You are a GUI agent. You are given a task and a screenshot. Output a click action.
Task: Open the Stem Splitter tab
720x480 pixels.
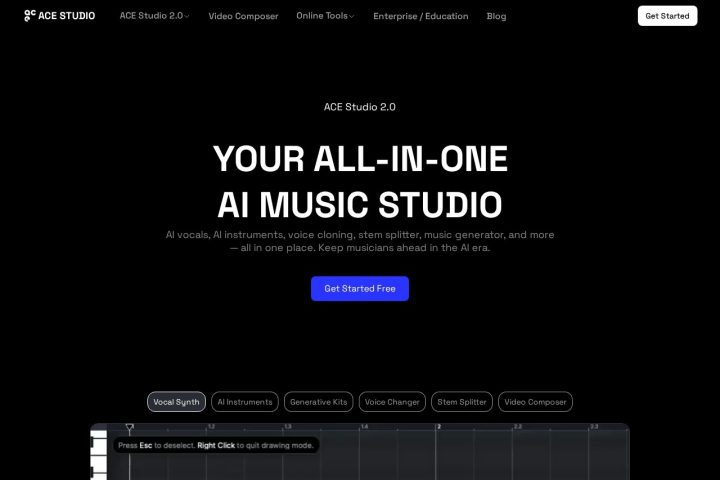[x=462, y=402]
